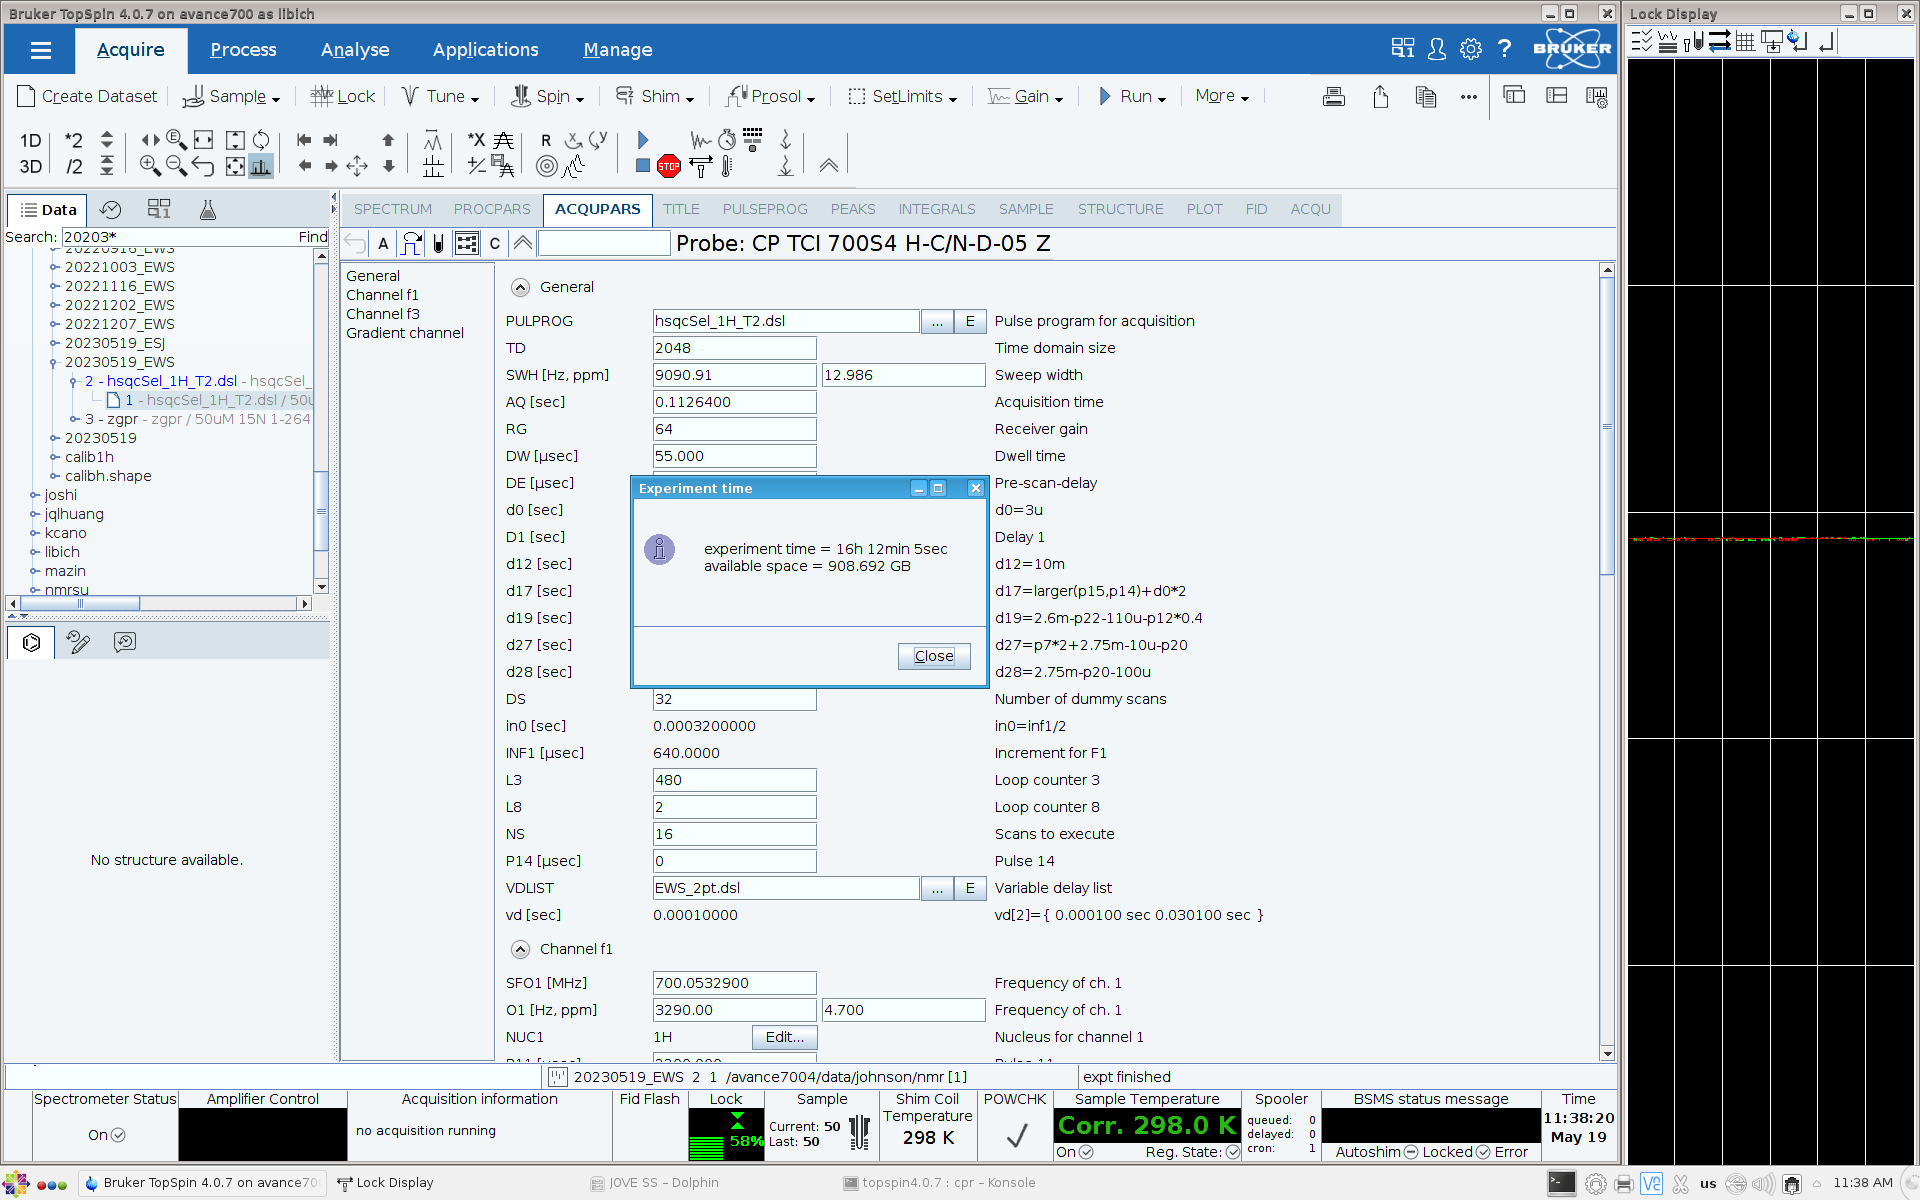Screen dimensions: 1920x1200
Task: Toggle the Locked BSMS status indicator
Action: pyautogui.click(x=1483, y=1152)
